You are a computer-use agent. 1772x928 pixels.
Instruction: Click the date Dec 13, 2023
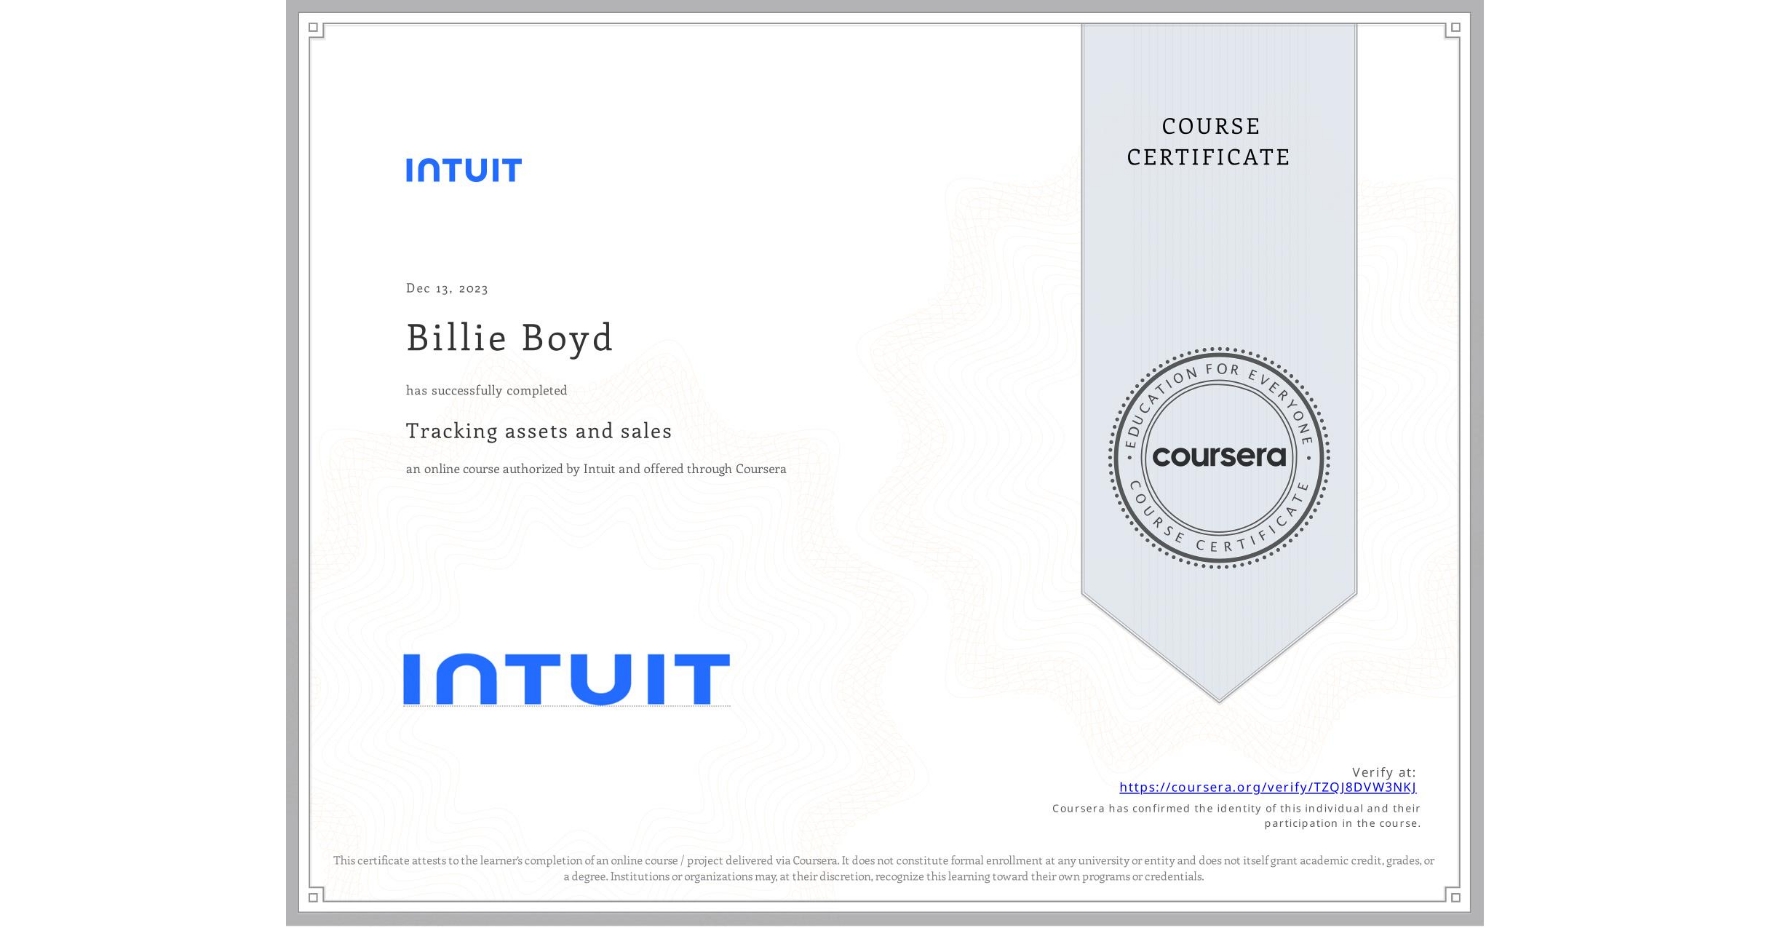pos(447,288)
